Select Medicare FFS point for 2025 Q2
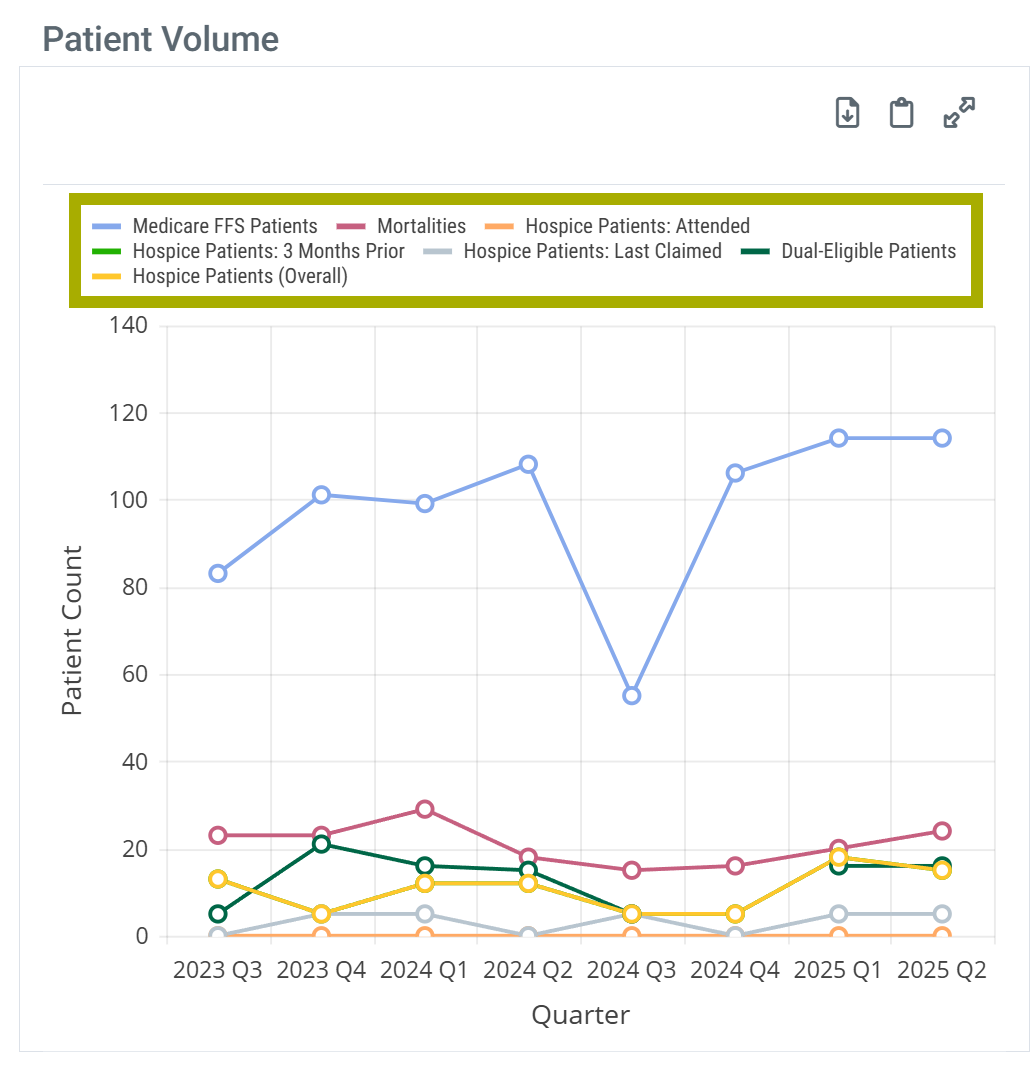Viewport: 1034px width, 1067px height. [x=942, y=438]
